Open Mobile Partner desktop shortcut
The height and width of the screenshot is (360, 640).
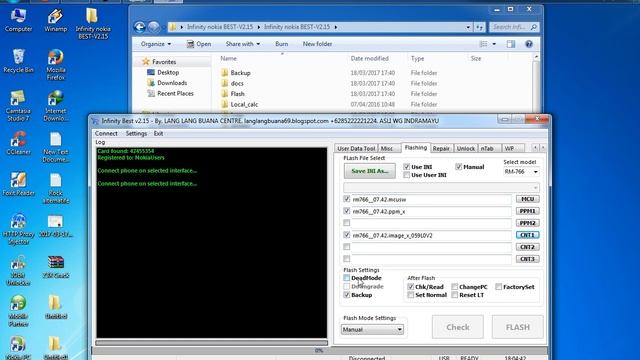[x=18, y=311]
